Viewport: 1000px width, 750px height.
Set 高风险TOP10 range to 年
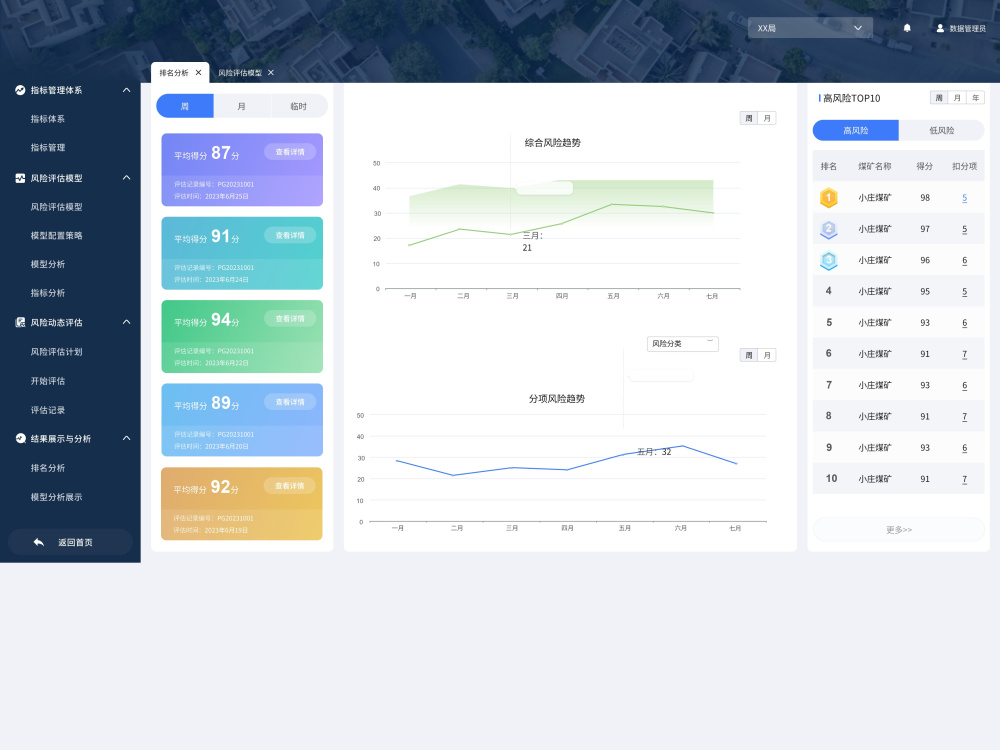pyautogui.click(x=975, y=98)
